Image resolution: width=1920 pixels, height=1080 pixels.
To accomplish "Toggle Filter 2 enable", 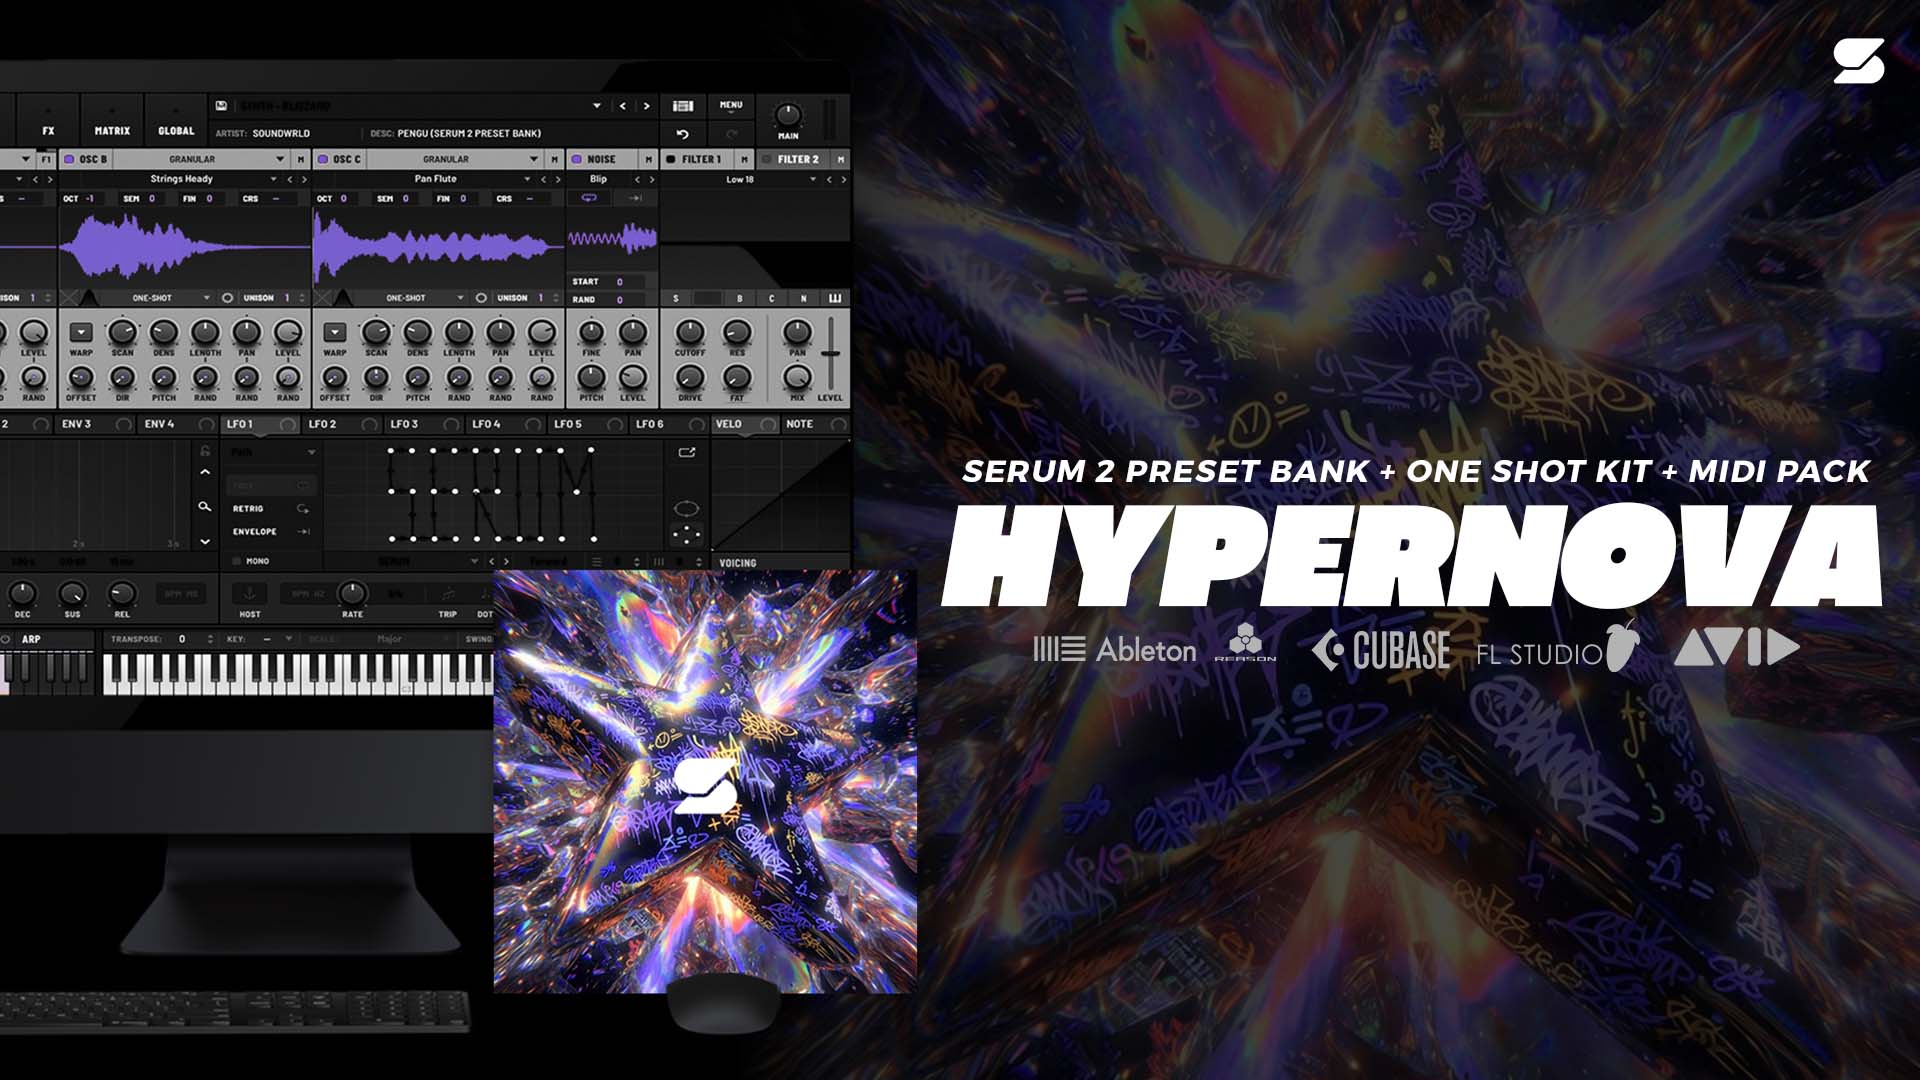I will [767, 159].
